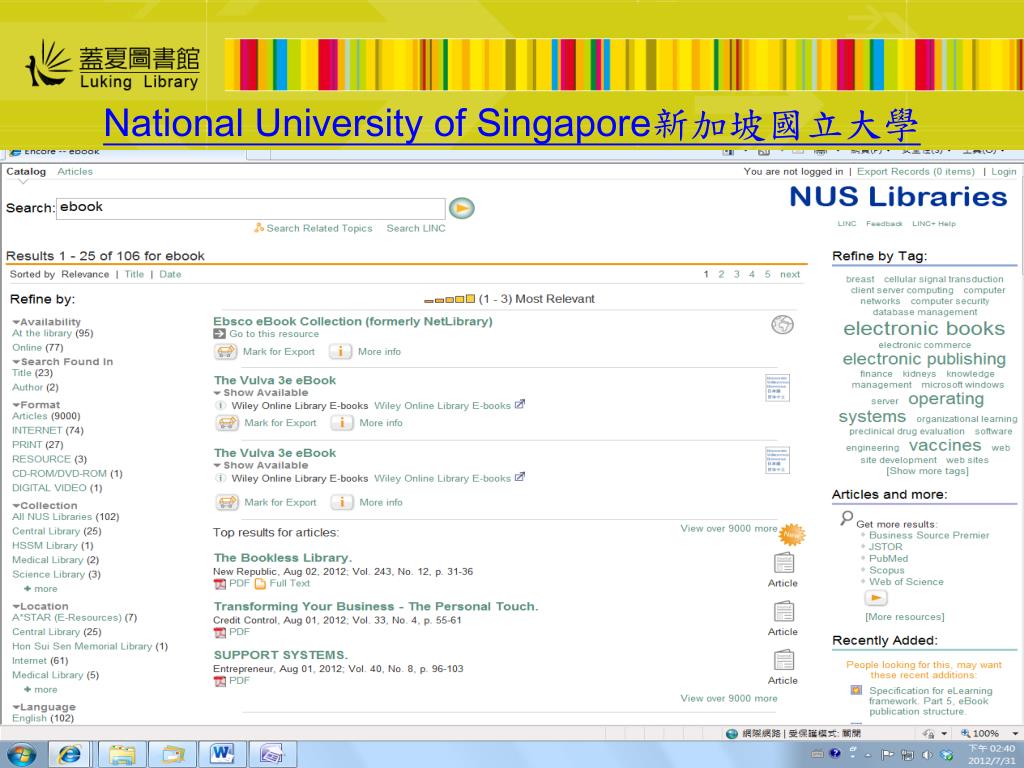1024x768 pixels.
Task: Open the JSTOR resource link
Action: pyautogui.click(x=886, y=547)
